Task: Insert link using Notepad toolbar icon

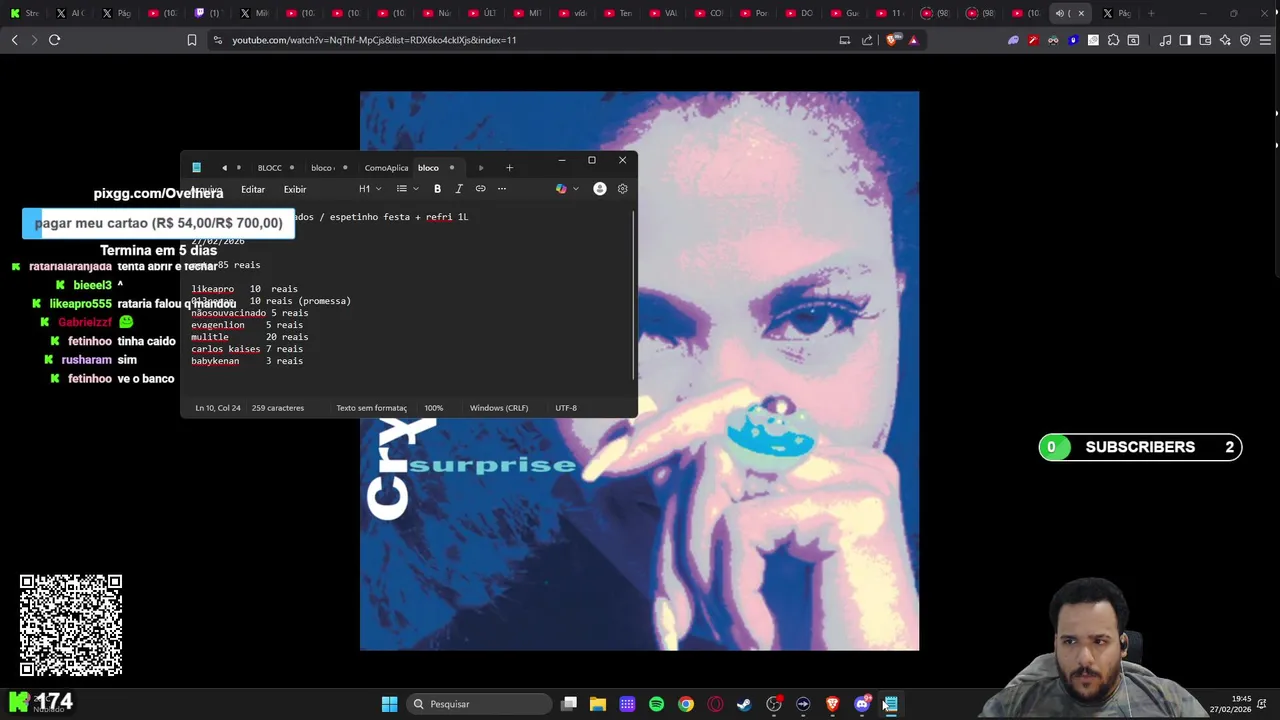Action: (x=480, y=189)
